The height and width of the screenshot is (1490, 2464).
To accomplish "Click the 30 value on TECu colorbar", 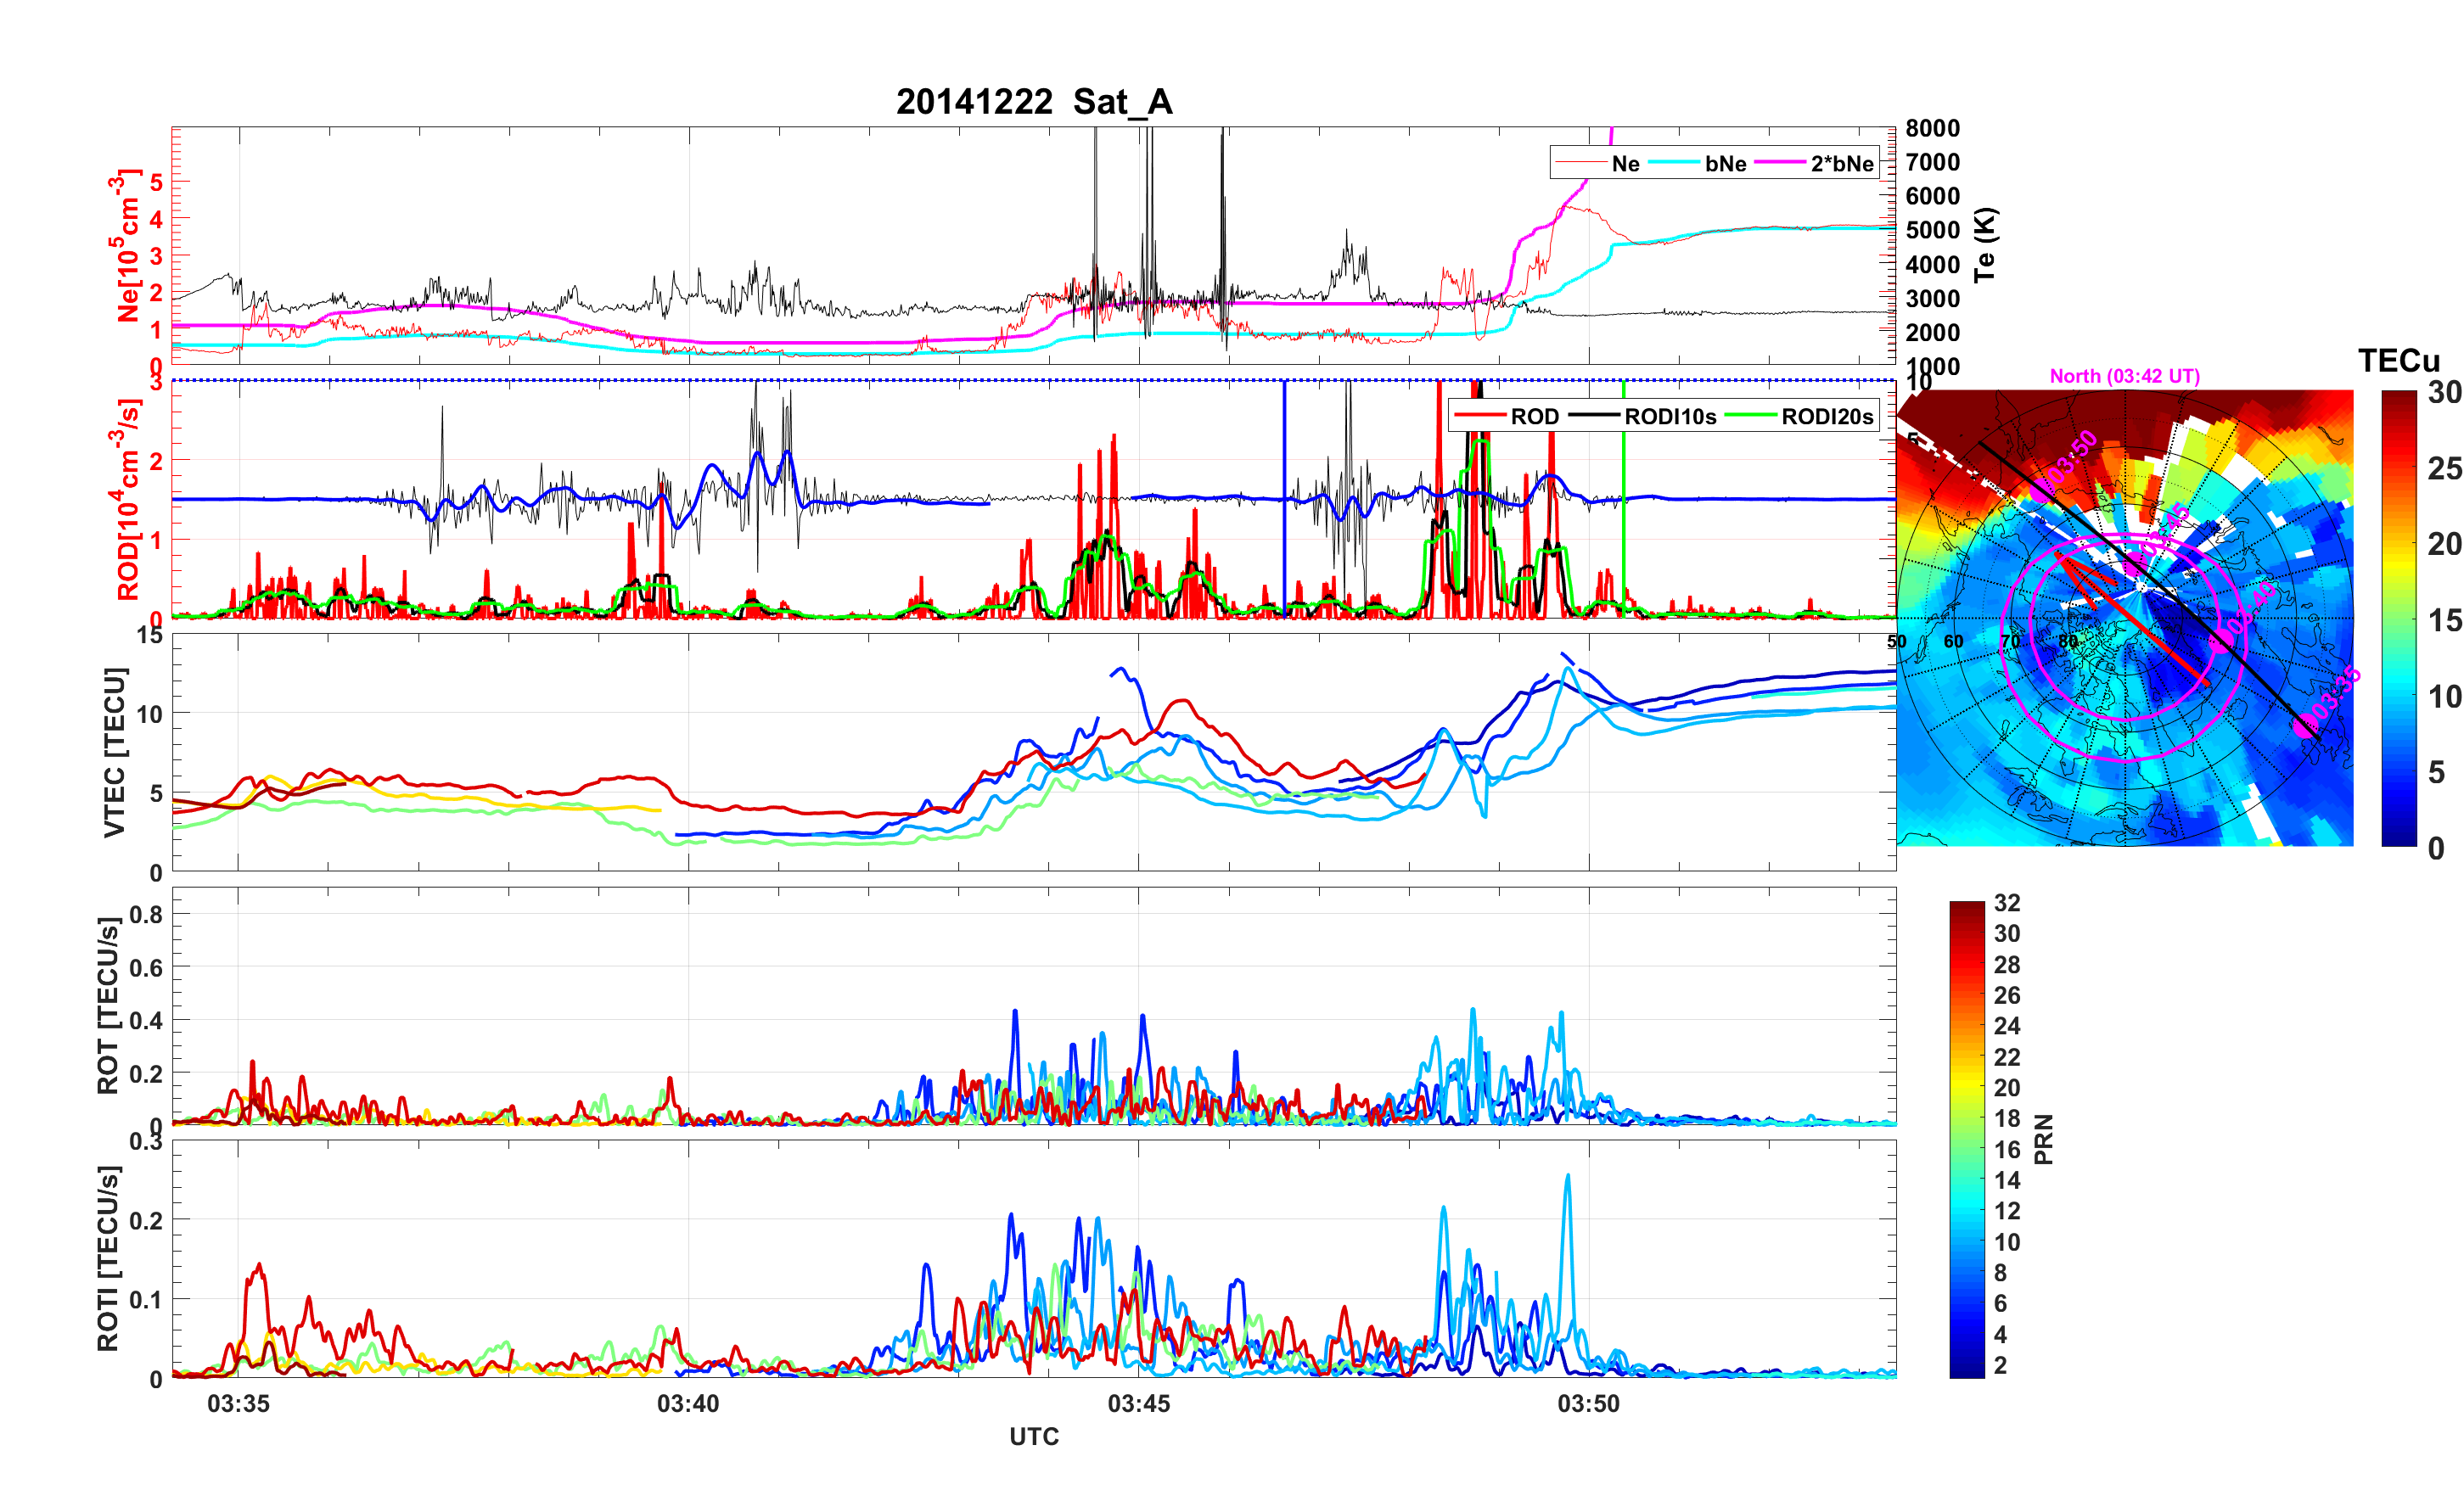I will pyautogui.click(x=2444, y=393).
